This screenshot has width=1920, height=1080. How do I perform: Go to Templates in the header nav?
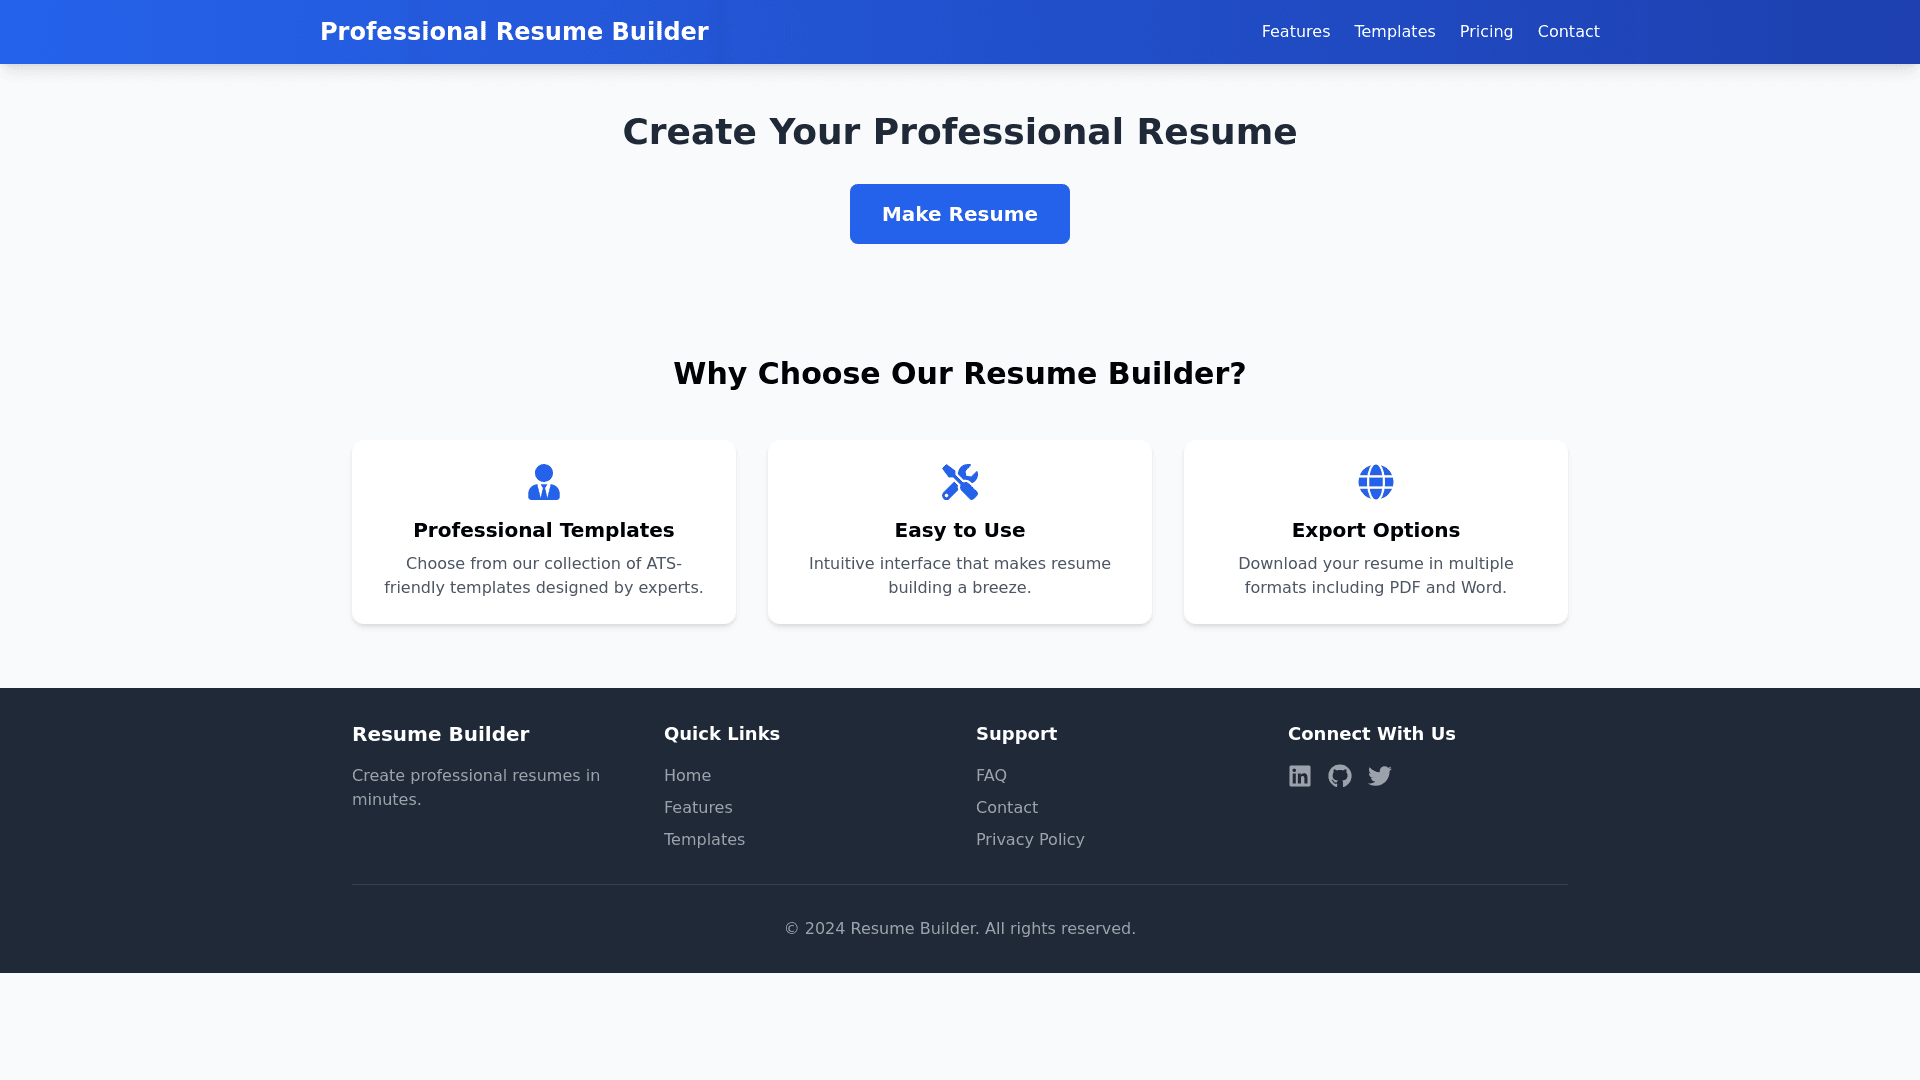pos(1394,32)
